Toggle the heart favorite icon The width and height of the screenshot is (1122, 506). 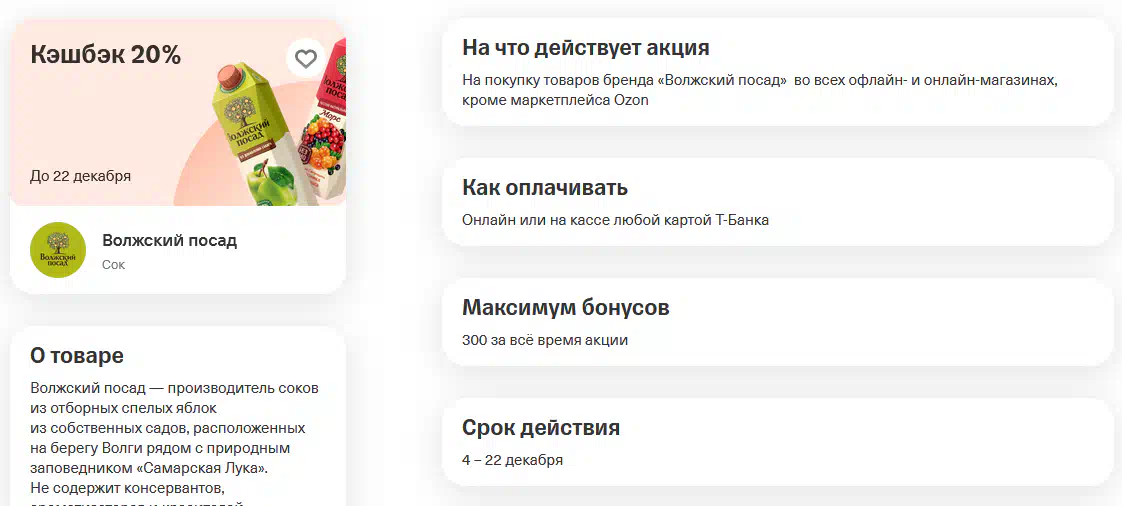pos(306,59)
